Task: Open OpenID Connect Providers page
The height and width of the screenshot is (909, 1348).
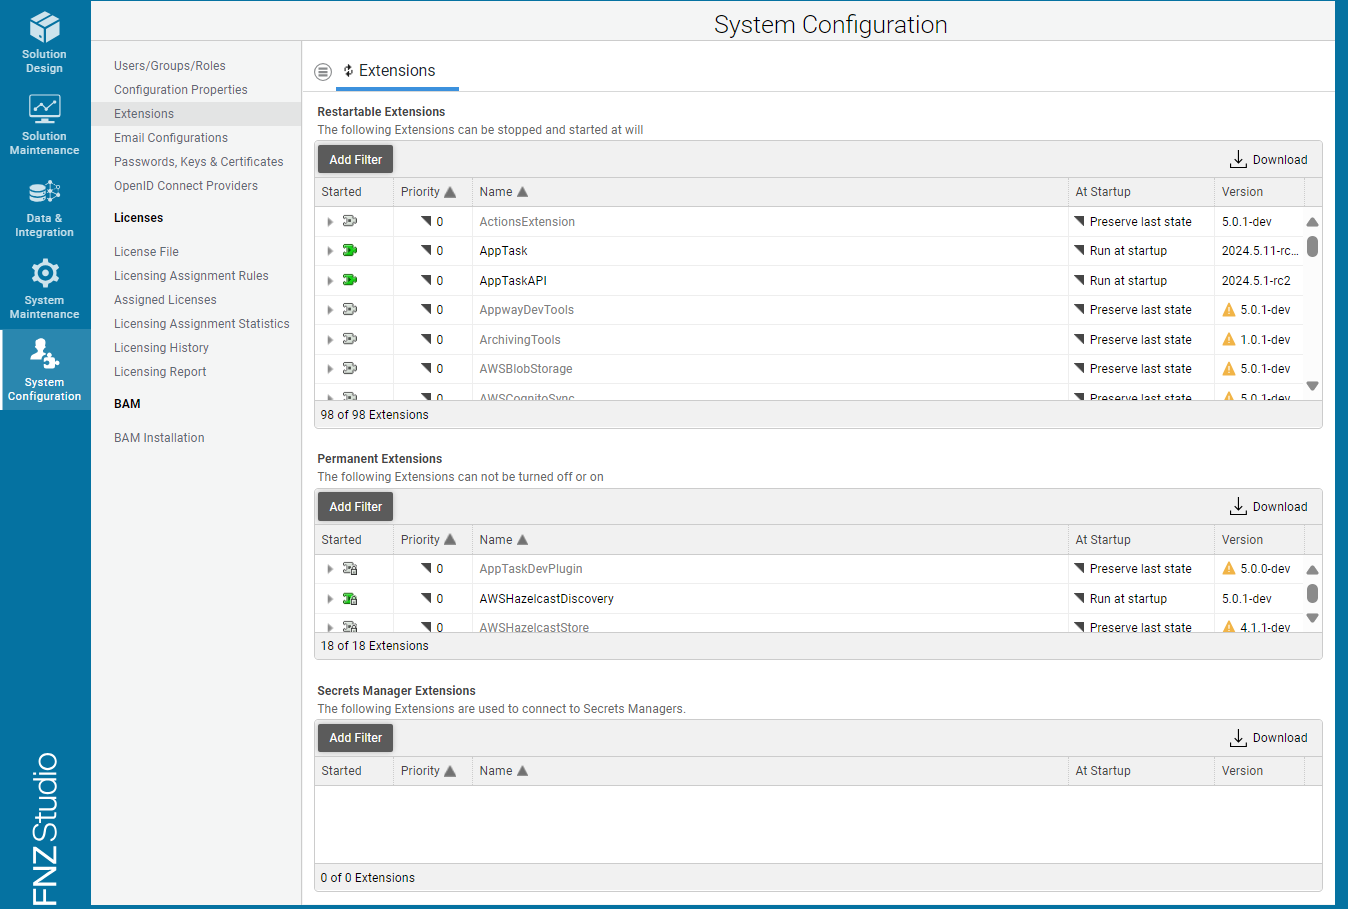Action: pyautogui.click(x=186, y=186)
